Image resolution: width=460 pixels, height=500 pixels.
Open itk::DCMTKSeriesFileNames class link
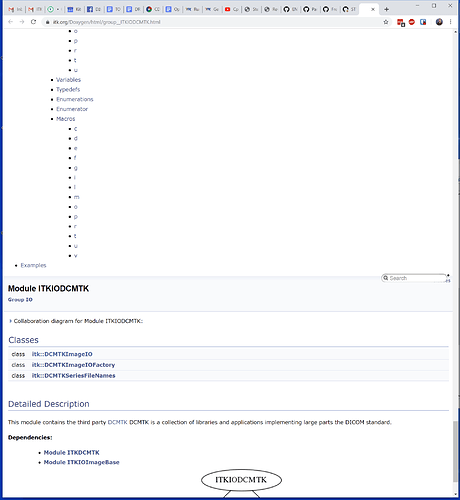tap(73, 375)
